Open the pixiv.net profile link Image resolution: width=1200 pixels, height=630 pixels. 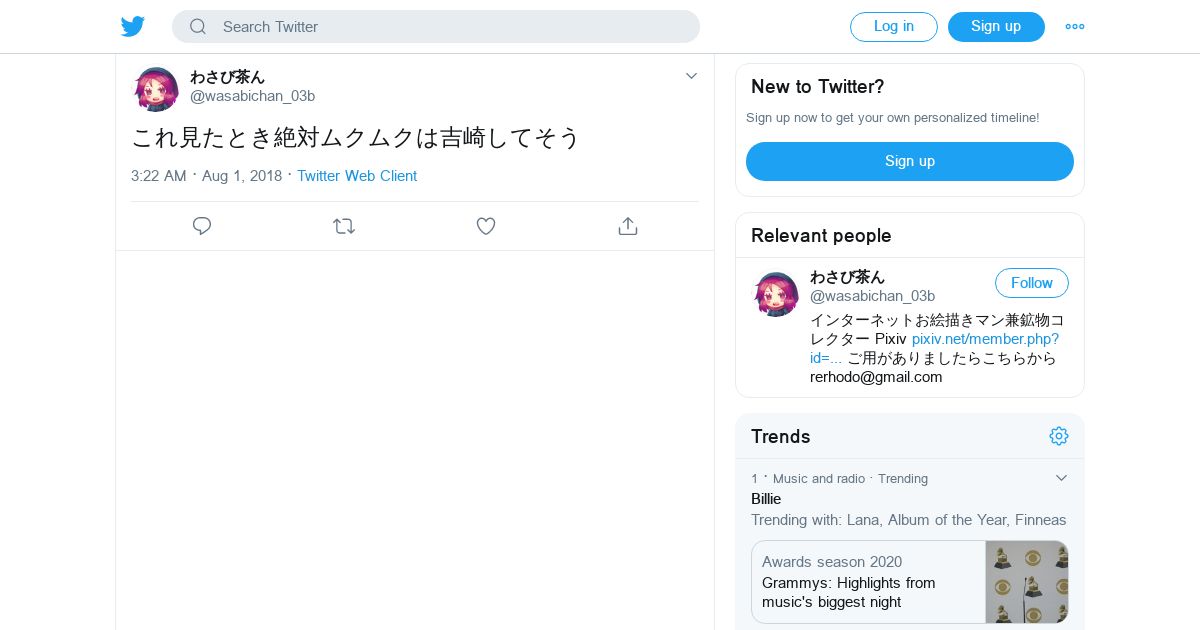(x=985, y=339)
